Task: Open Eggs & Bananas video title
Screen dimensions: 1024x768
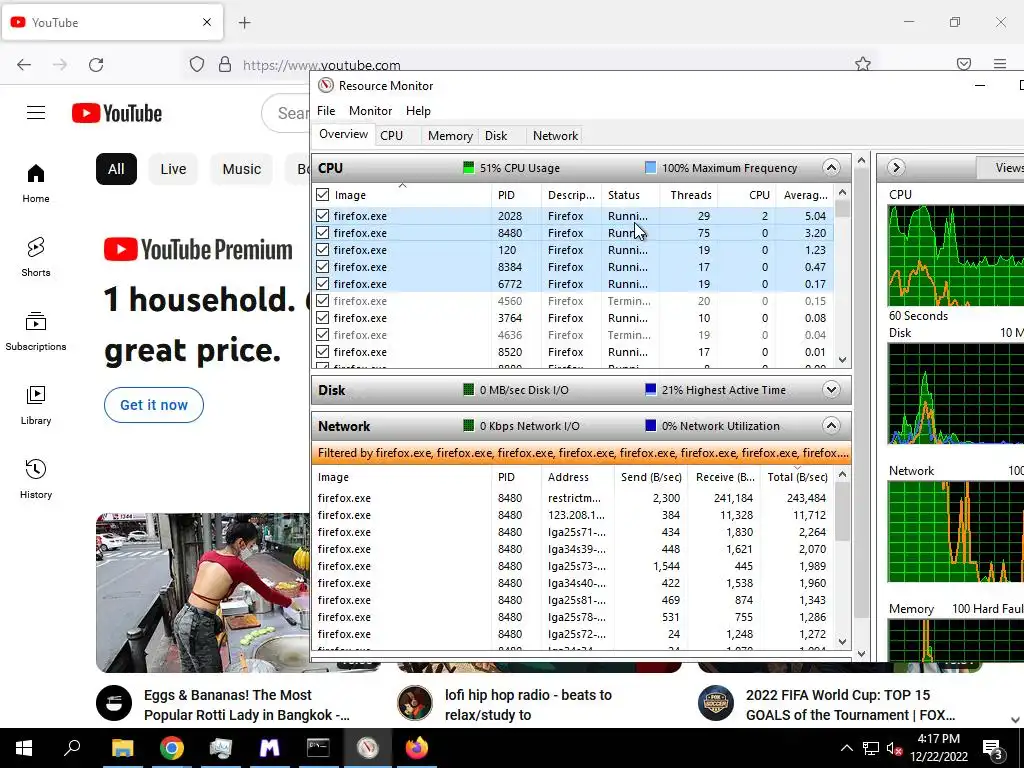Action: click(247, 705)
